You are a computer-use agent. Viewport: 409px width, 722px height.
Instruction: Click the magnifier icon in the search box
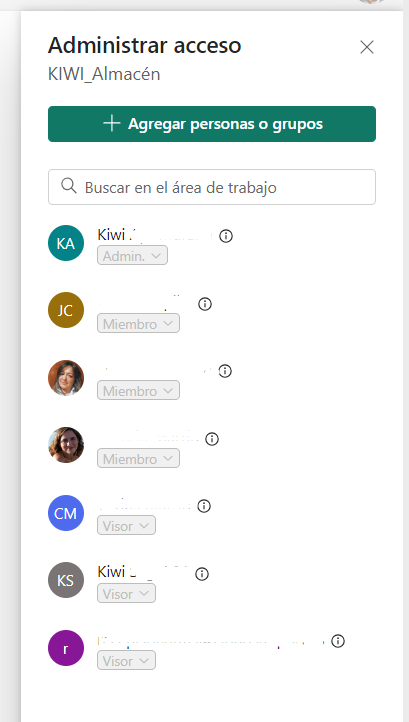pos(69,186)
